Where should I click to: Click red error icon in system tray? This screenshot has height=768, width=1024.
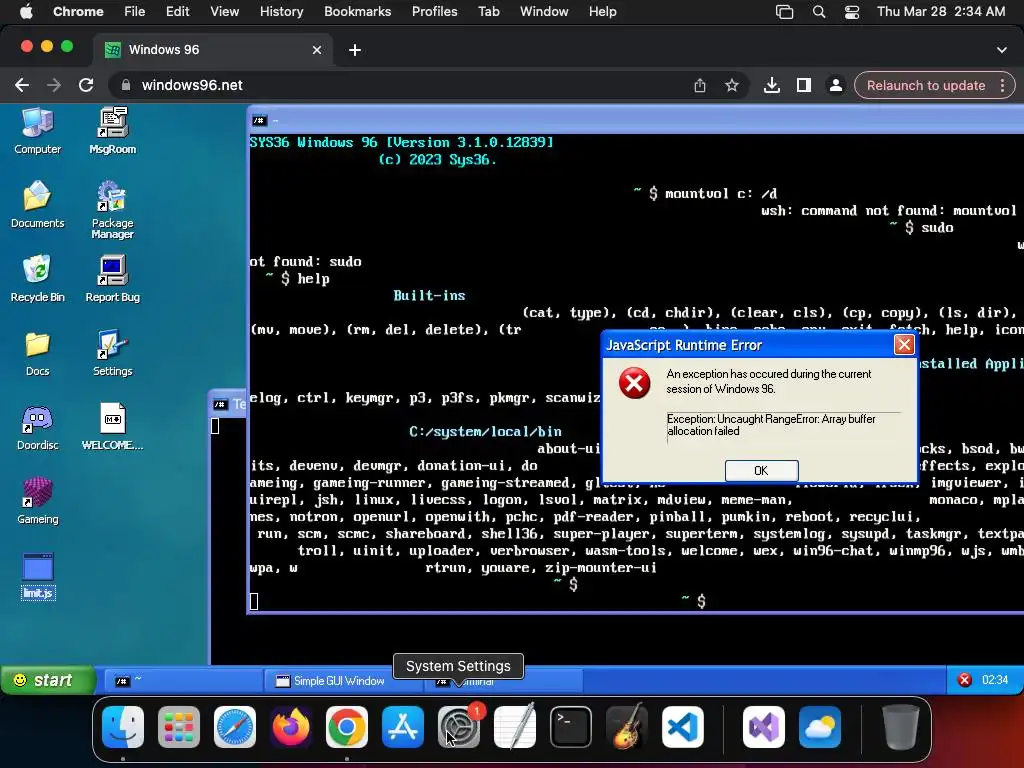pos(965,680)
